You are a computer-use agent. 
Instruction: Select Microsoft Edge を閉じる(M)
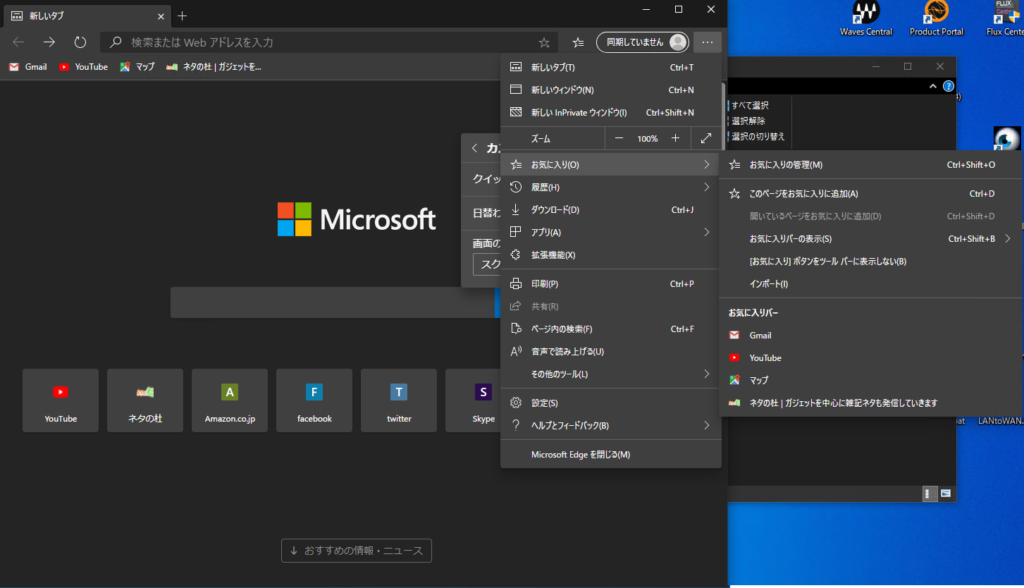pyautogui.click(x=611, y=455)
